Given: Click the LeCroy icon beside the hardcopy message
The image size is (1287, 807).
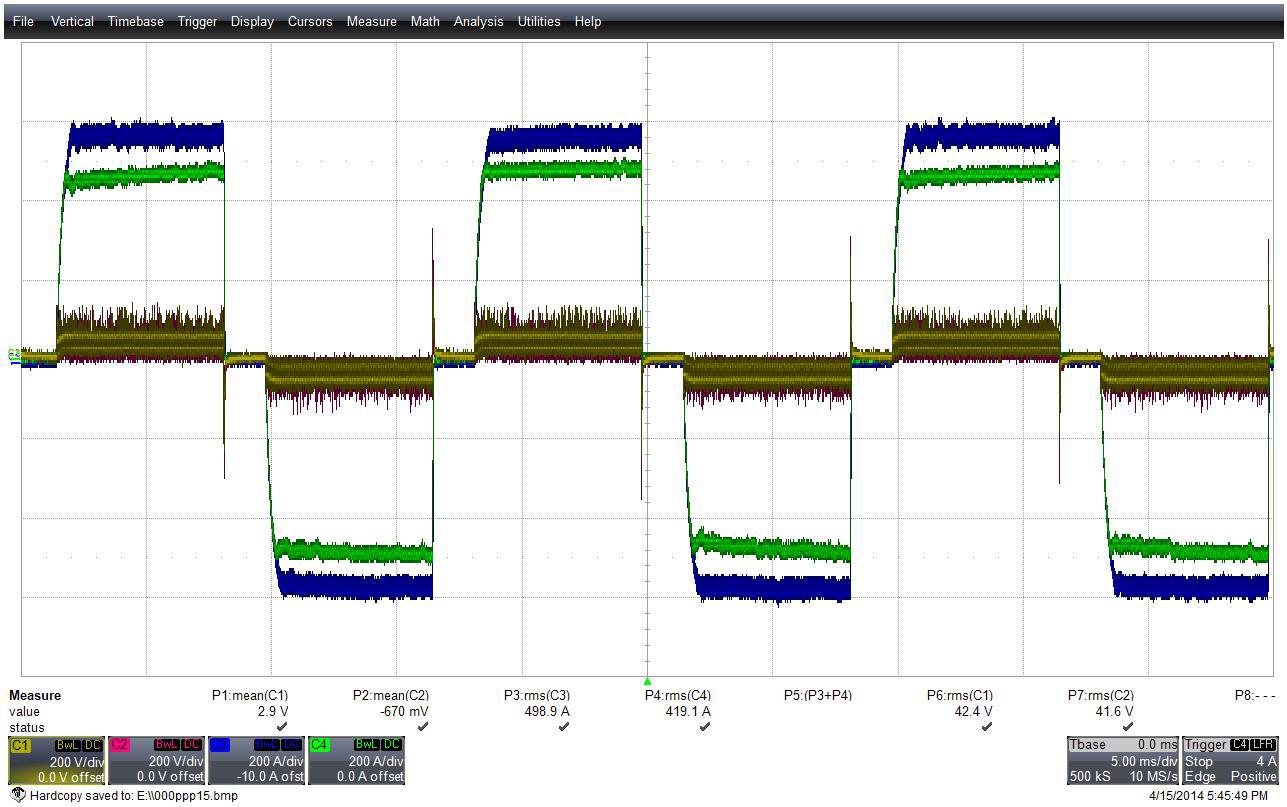Looking at the screenshot, I should click(x=17, y=795).
